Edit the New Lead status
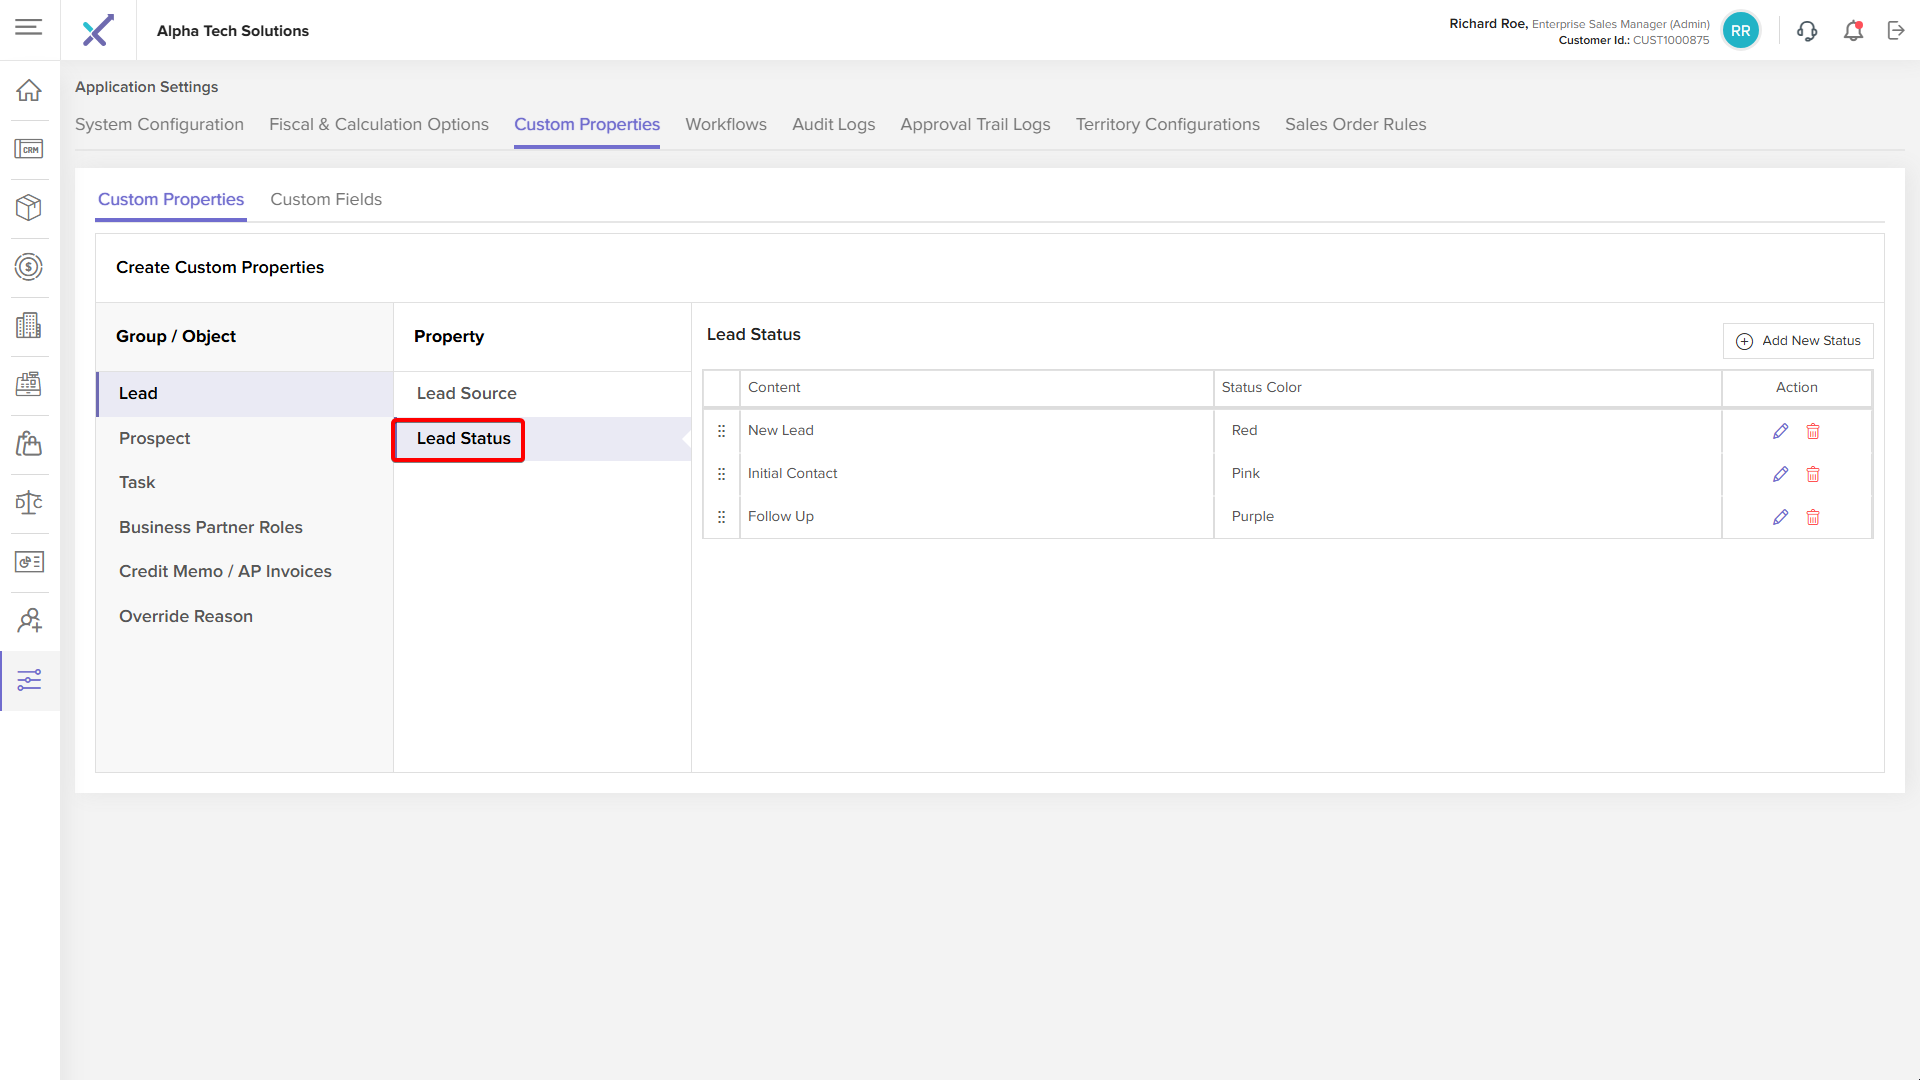Viewport: 1920px width, 1080px height. pyautogui.click(x=1780, y=431)
